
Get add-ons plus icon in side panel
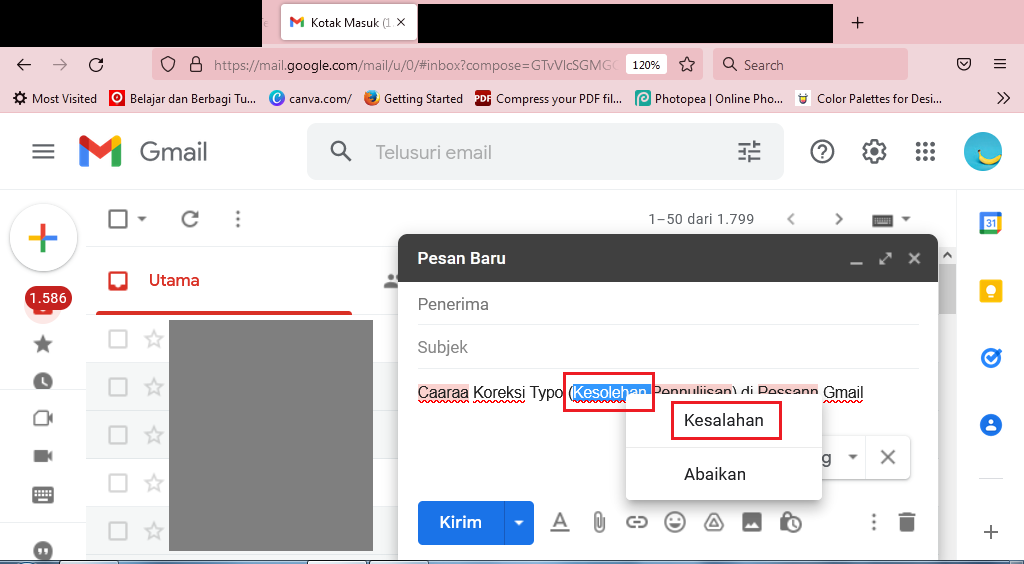coord(991,532)
